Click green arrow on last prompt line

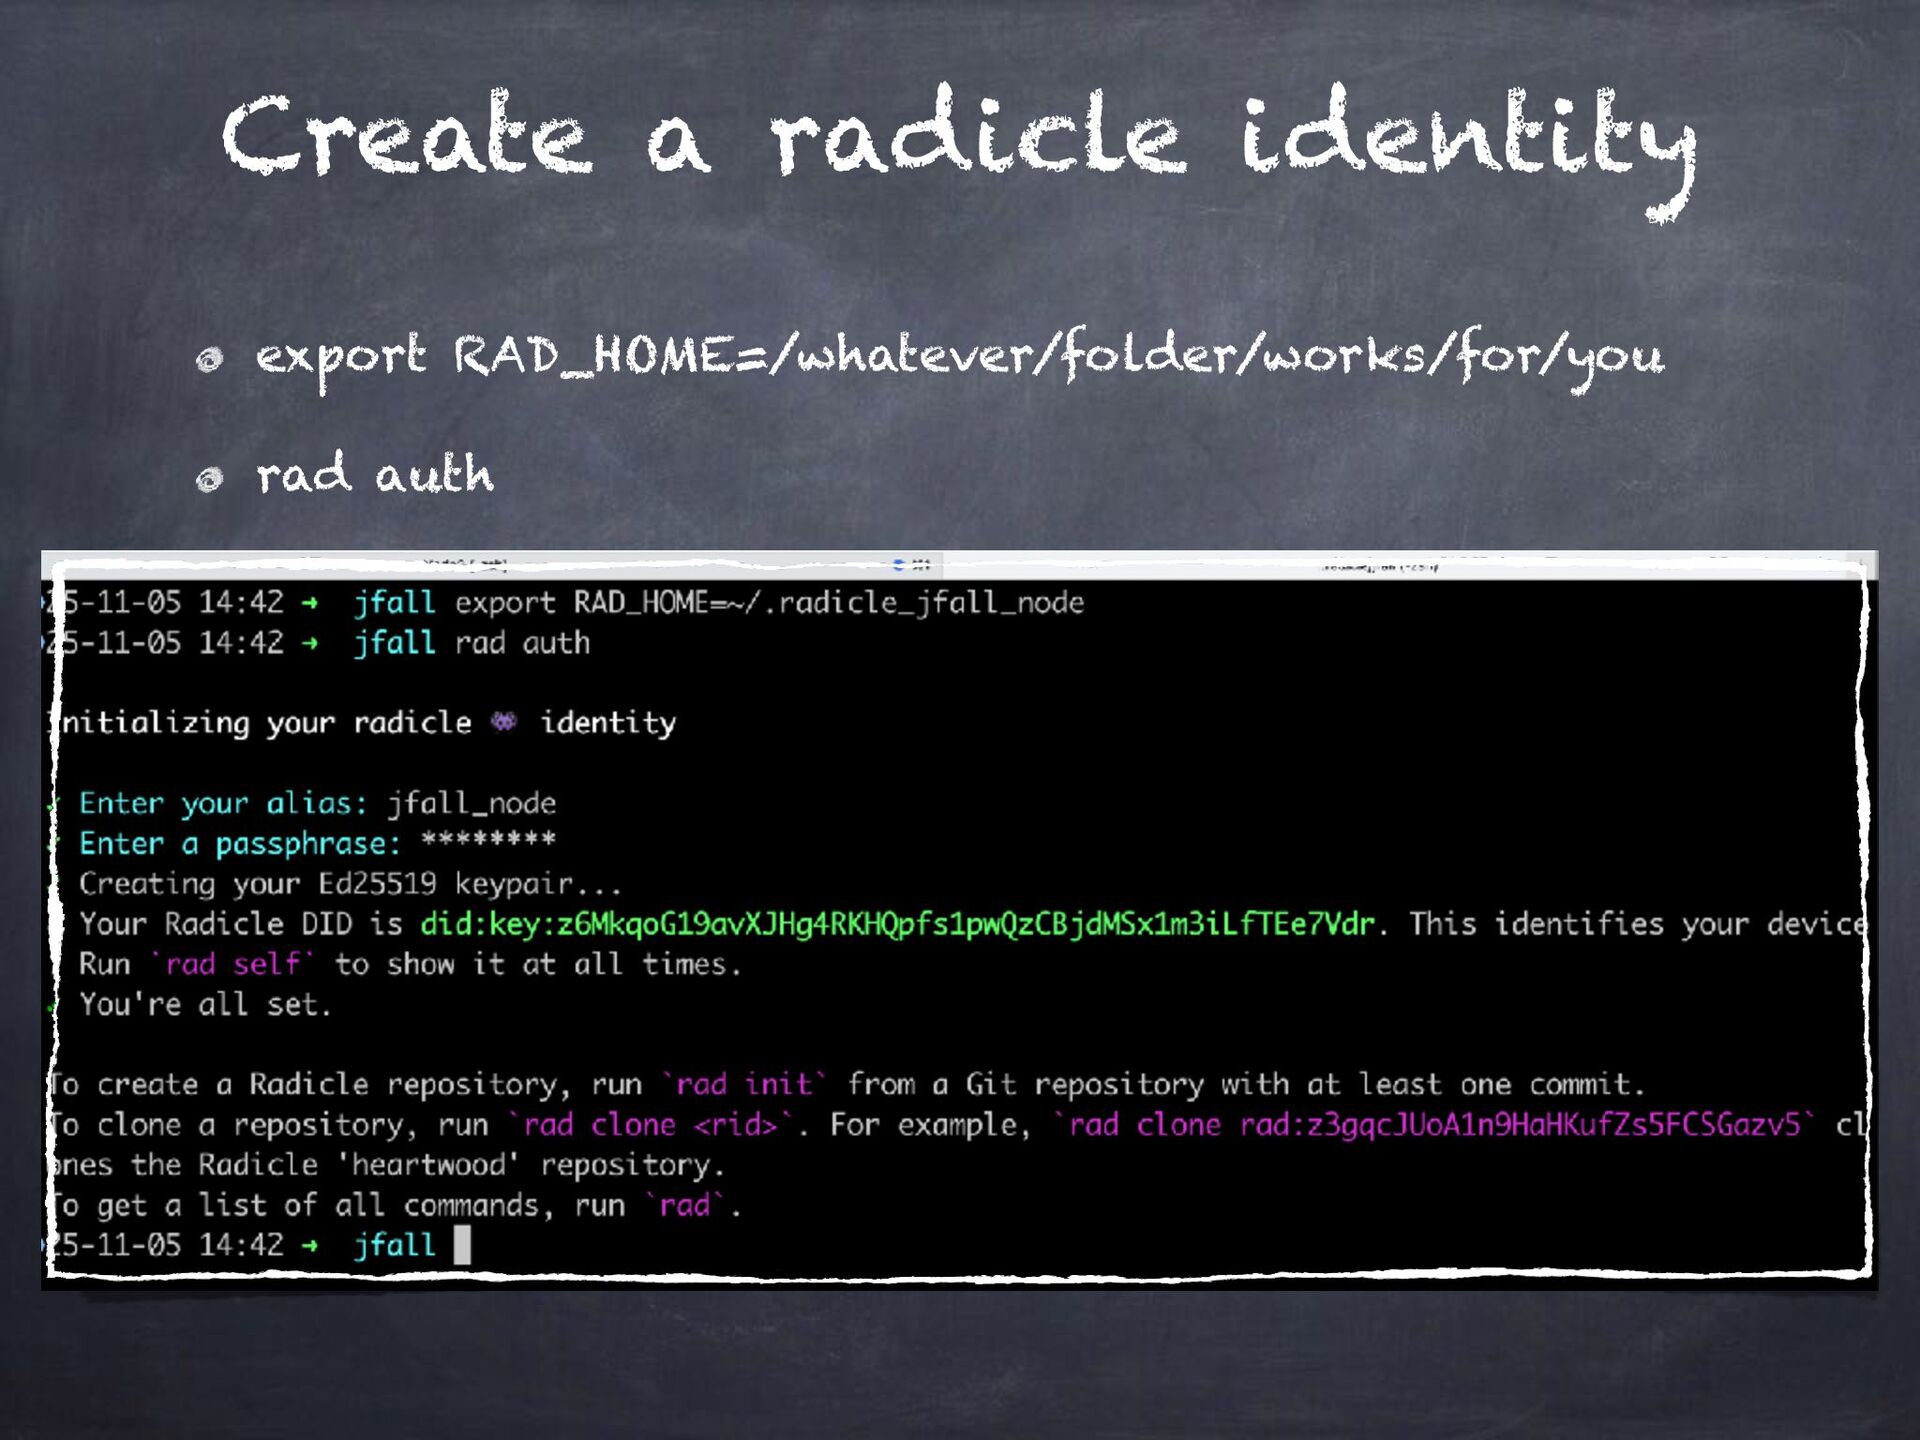tap(310, 1246)
